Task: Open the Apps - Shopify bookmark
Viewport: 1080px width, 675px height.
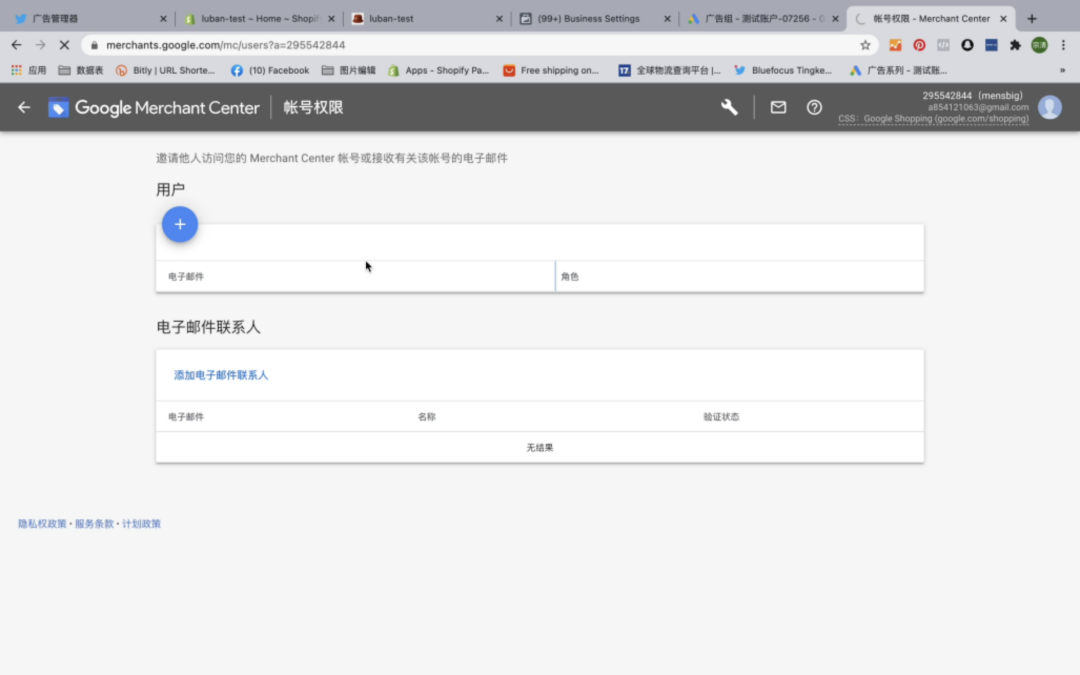Action: [x=439, y=70]
